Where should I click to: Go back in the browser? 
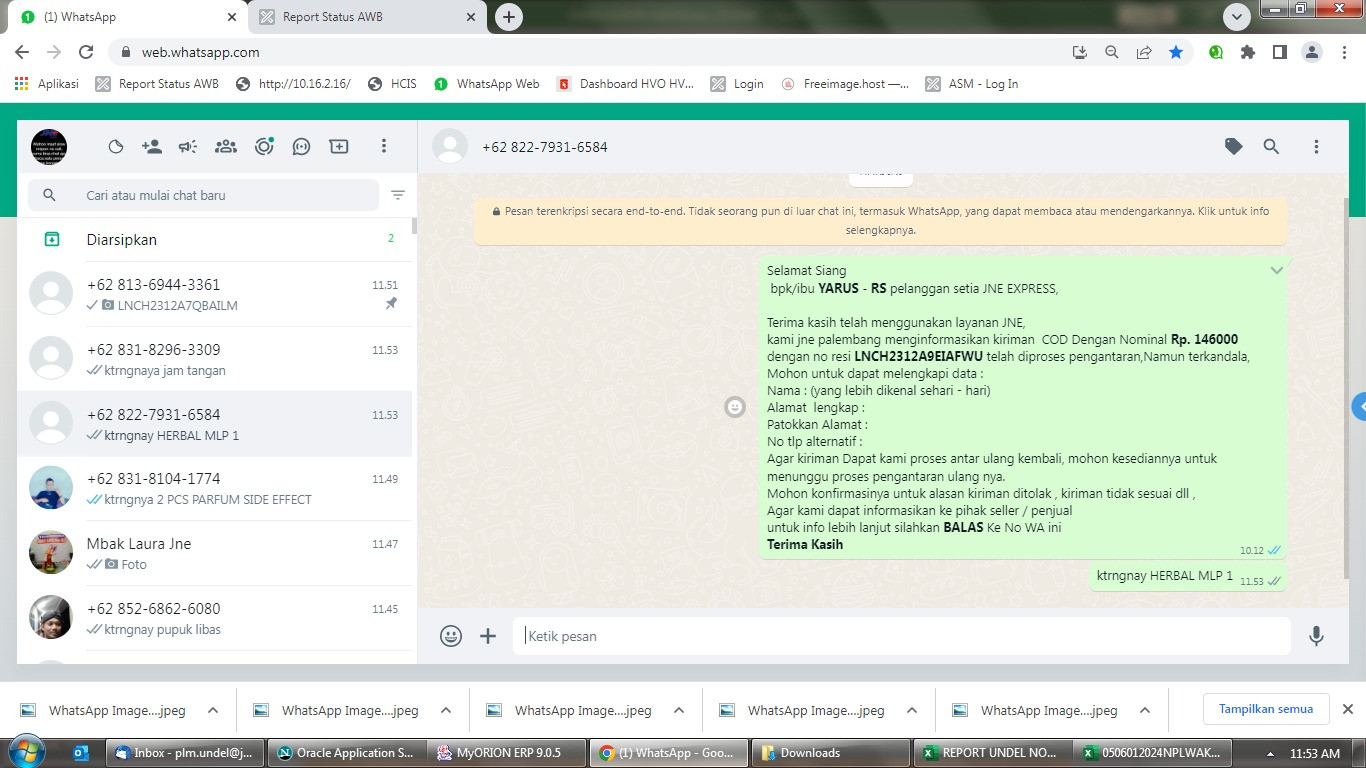click(22, 52)
